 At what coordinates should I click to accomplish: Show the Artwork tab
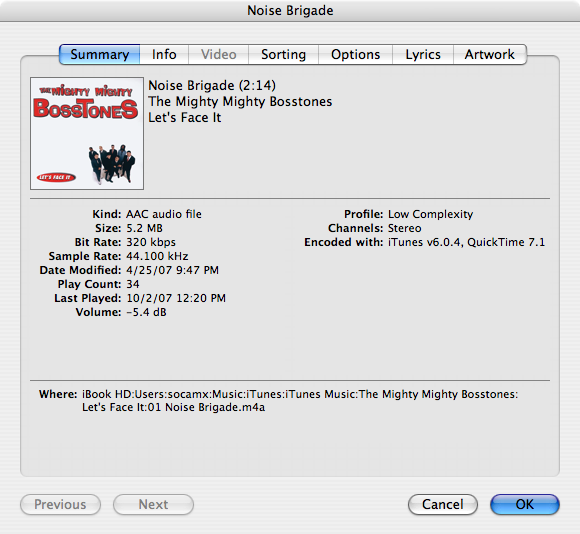tap(490, 54)
